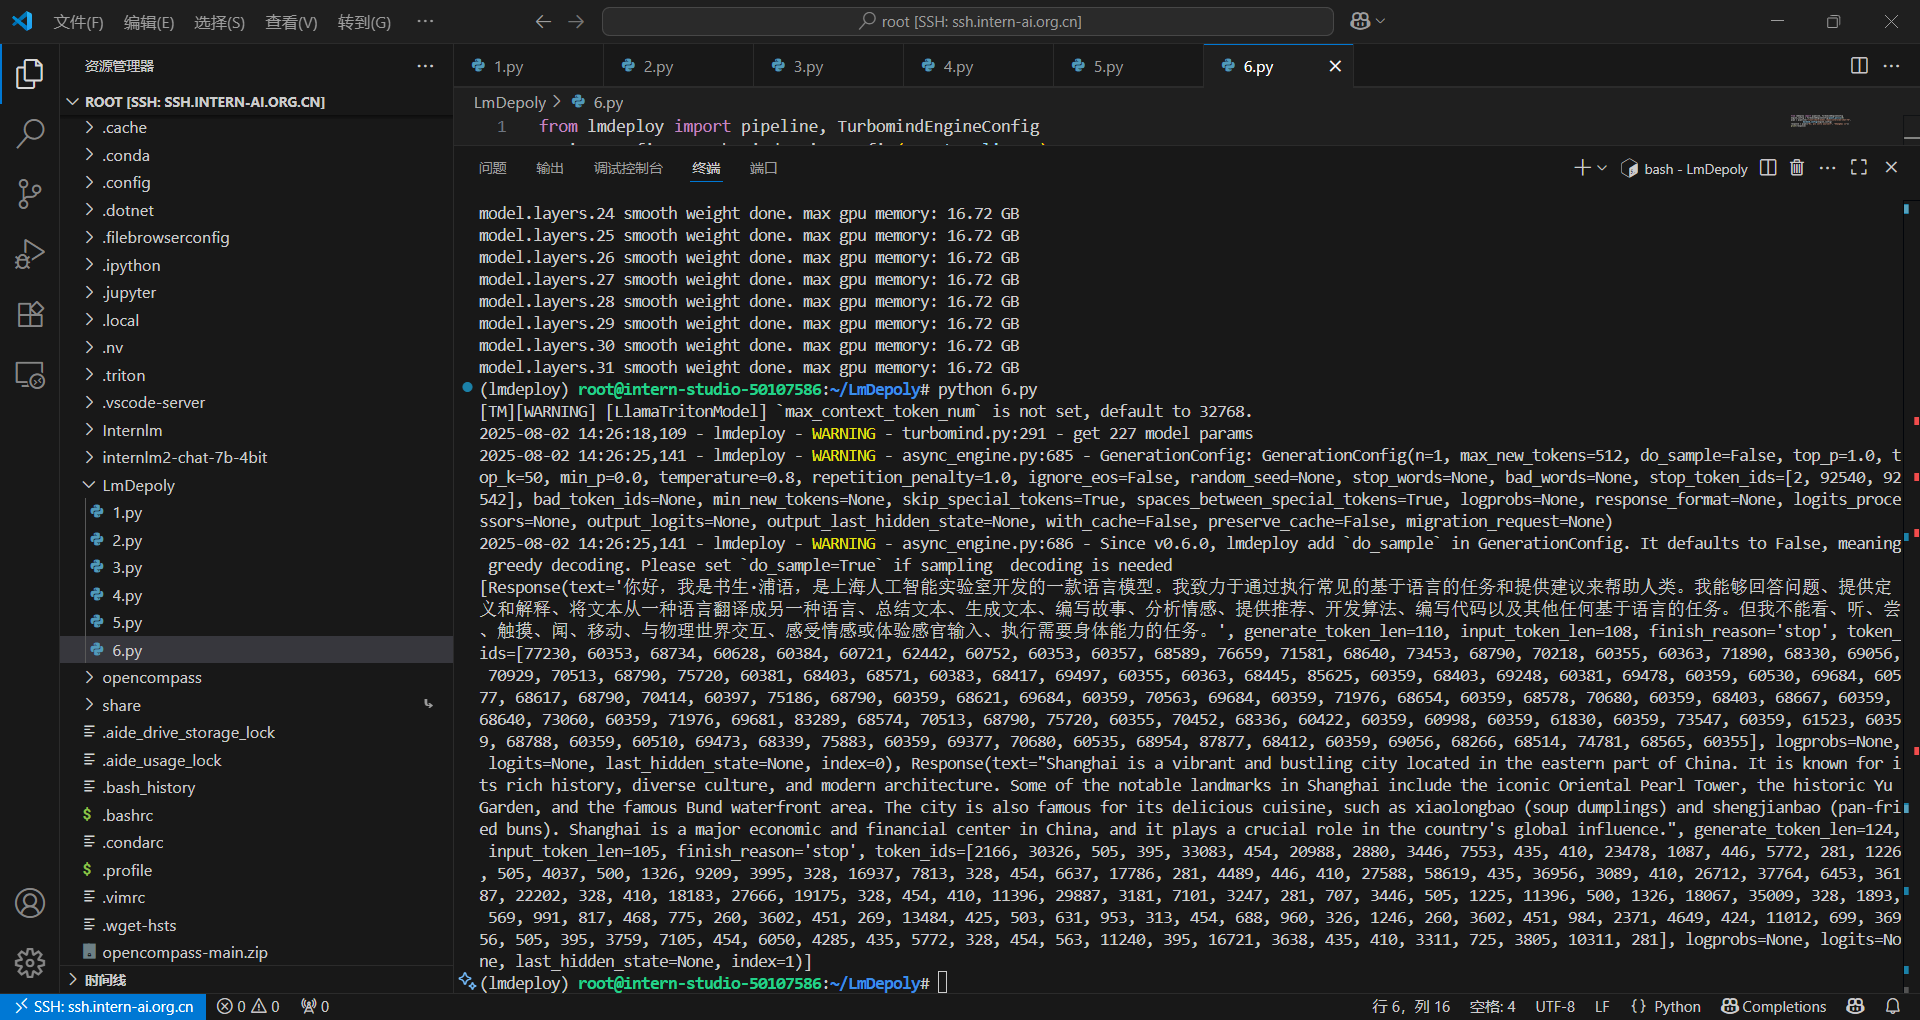Kill the terminal with trash icon
The width and height of the screenshot is (1920, 1020).
tap(1797, 168)
